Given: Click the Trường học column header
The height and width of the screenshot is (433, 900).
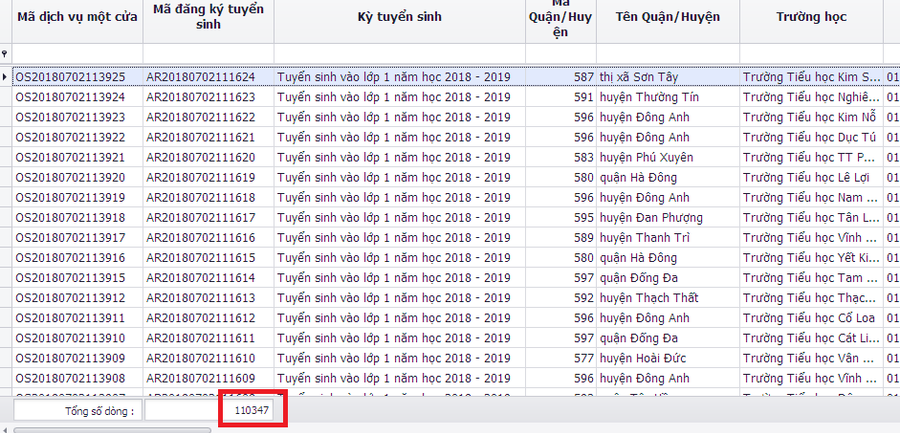Looking at the screenshot, I should pos(811,18).
